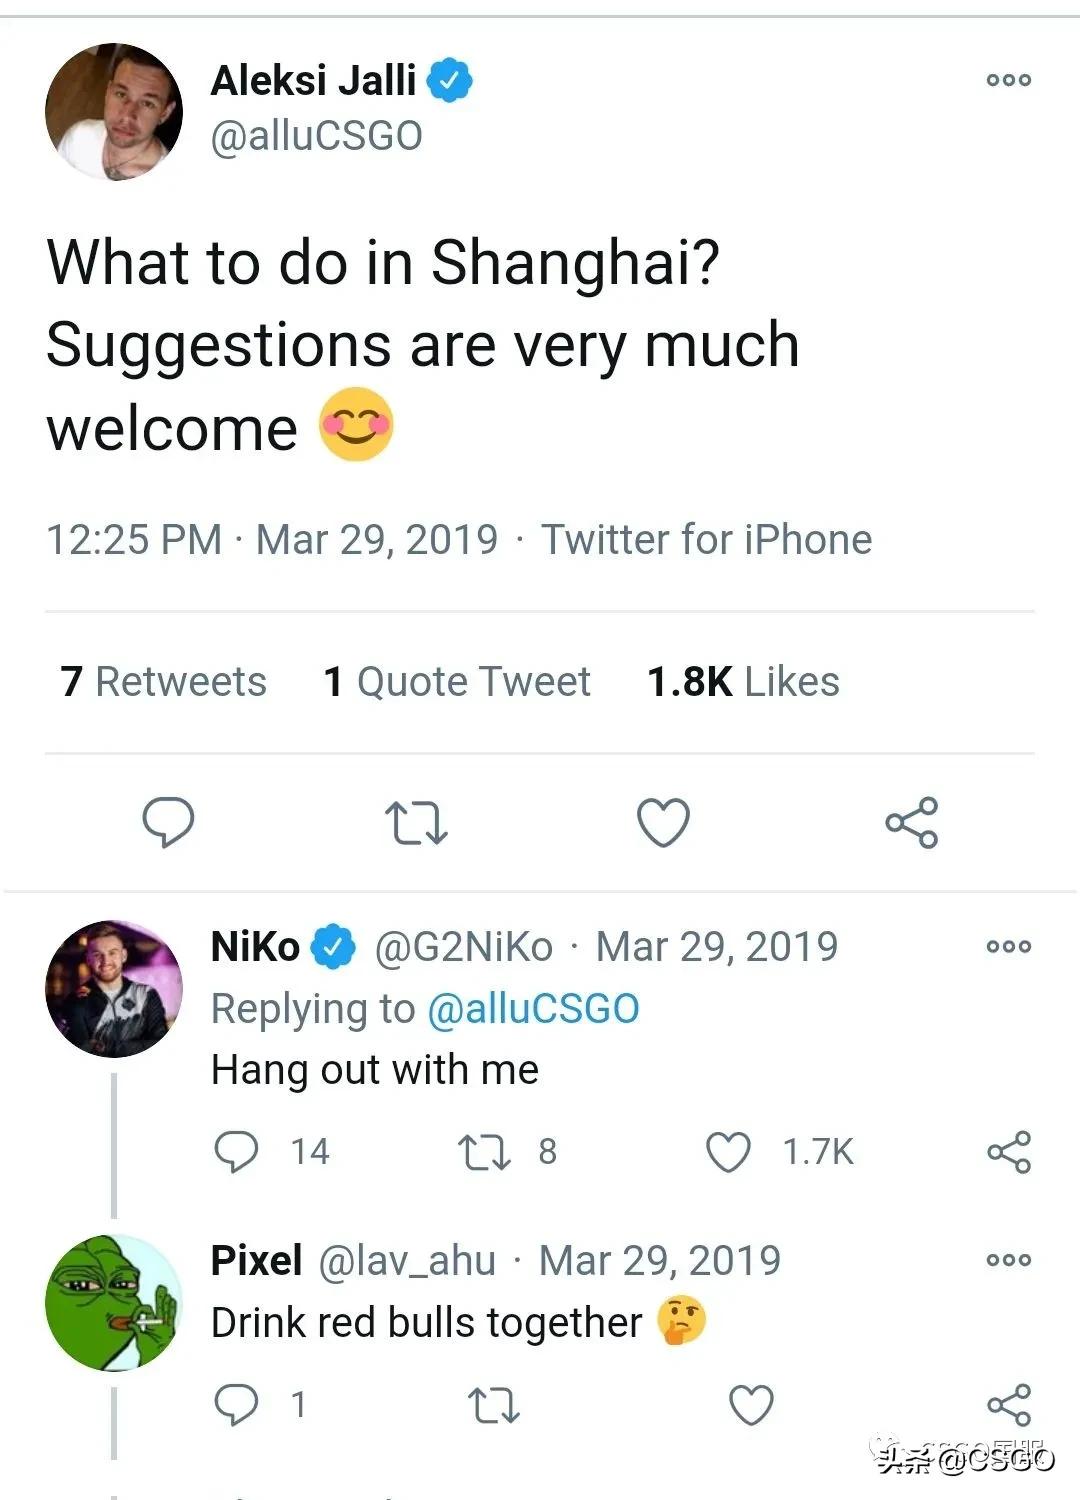Click the verified badge next to Aleksi Jalli
This screenshot has height=1500, width=1080.
449,82
